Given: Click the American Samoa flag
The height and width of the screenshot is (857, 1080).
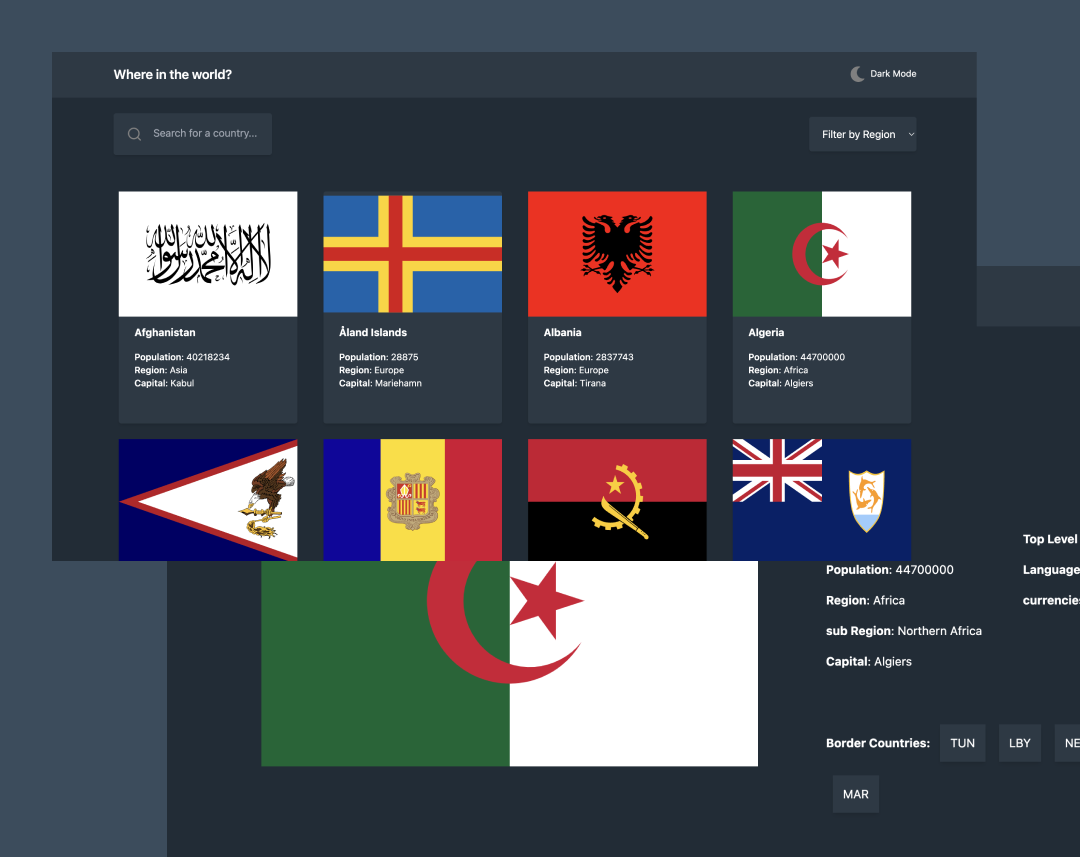Looking at the screenshot, I should (207, 499).
